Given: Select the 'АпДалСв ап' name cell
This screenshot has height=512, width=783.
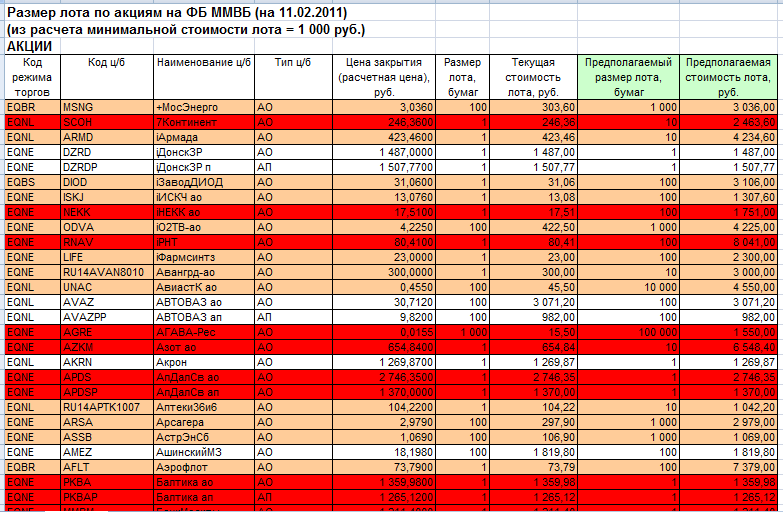Looking at the screenshot, I should click(204, 392).
